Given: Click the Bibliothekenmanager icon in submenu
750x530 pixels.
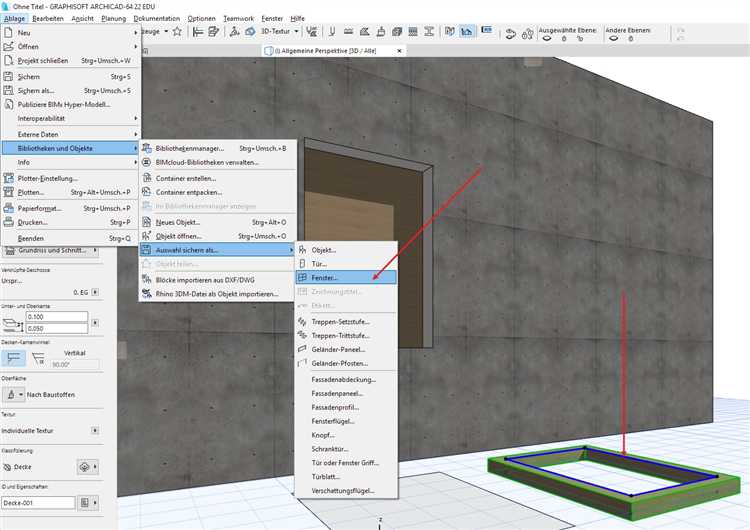Looking at the screenshot, I should (147, 148).
